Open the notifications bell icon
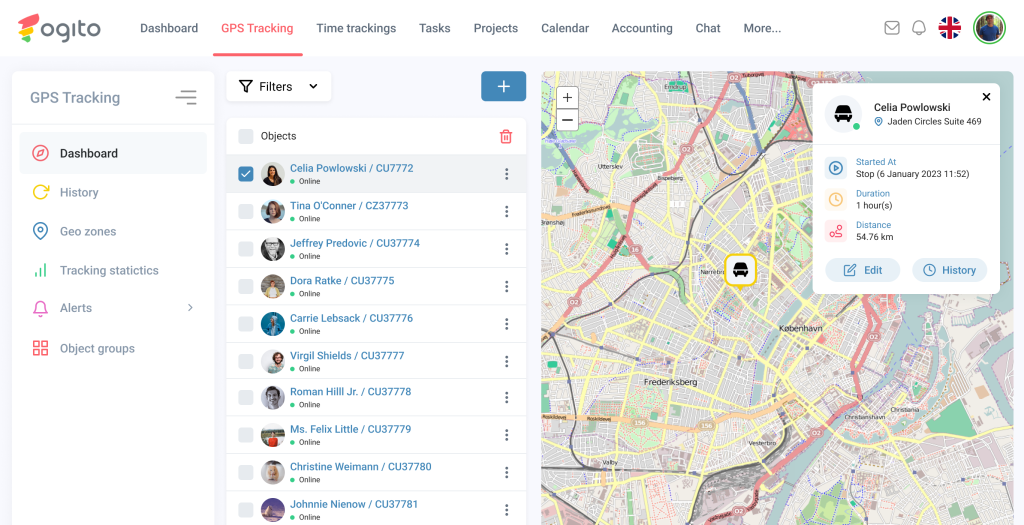Image resolution: width=1024 pixels, height=525 pixels. [x=919, y=28]
